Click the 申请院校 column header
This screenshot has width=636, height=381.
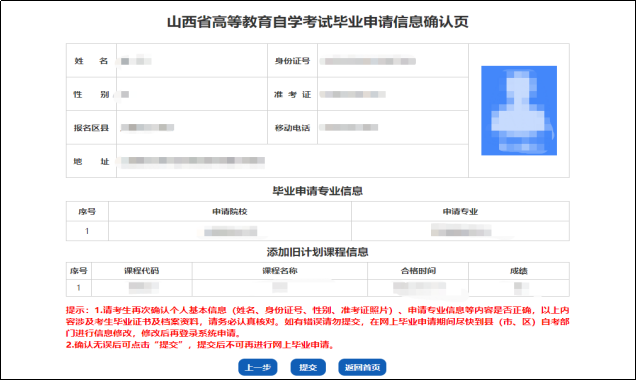tap(230, 211)
